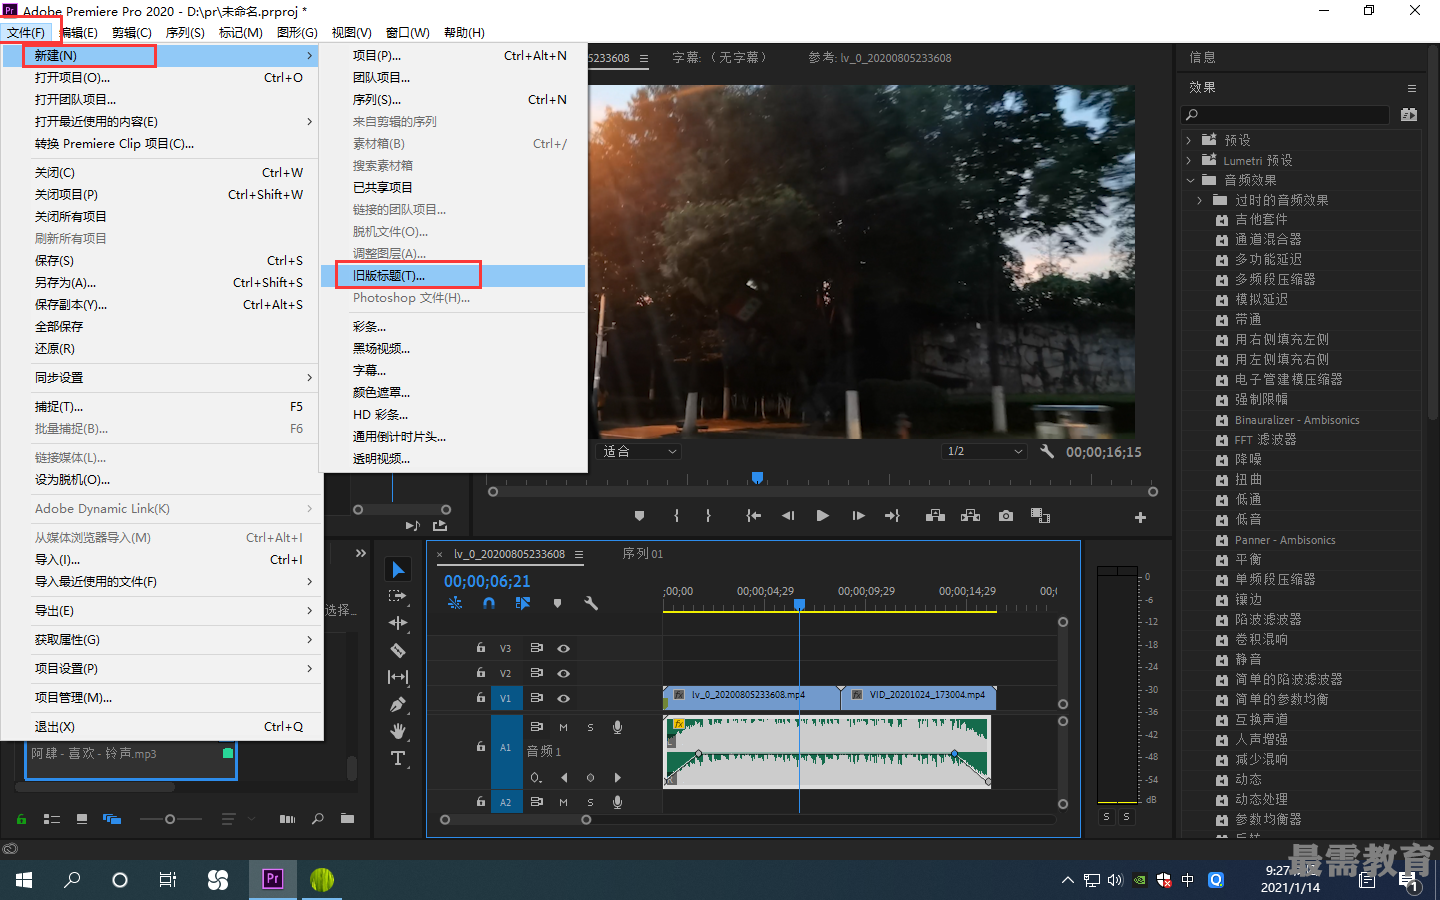This screenshot has width=1440, height=900.
Task: Open program monitor wrench settings
Action: pyautogui.click(x=1047, y=451)
